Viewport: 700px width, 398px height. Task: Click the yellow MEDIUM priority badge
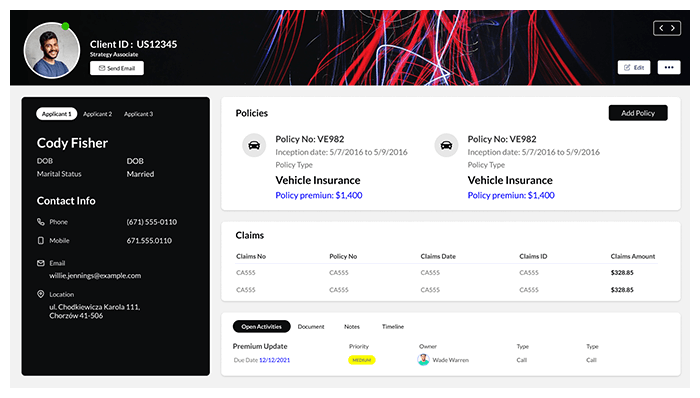click(x=362, y=360)
